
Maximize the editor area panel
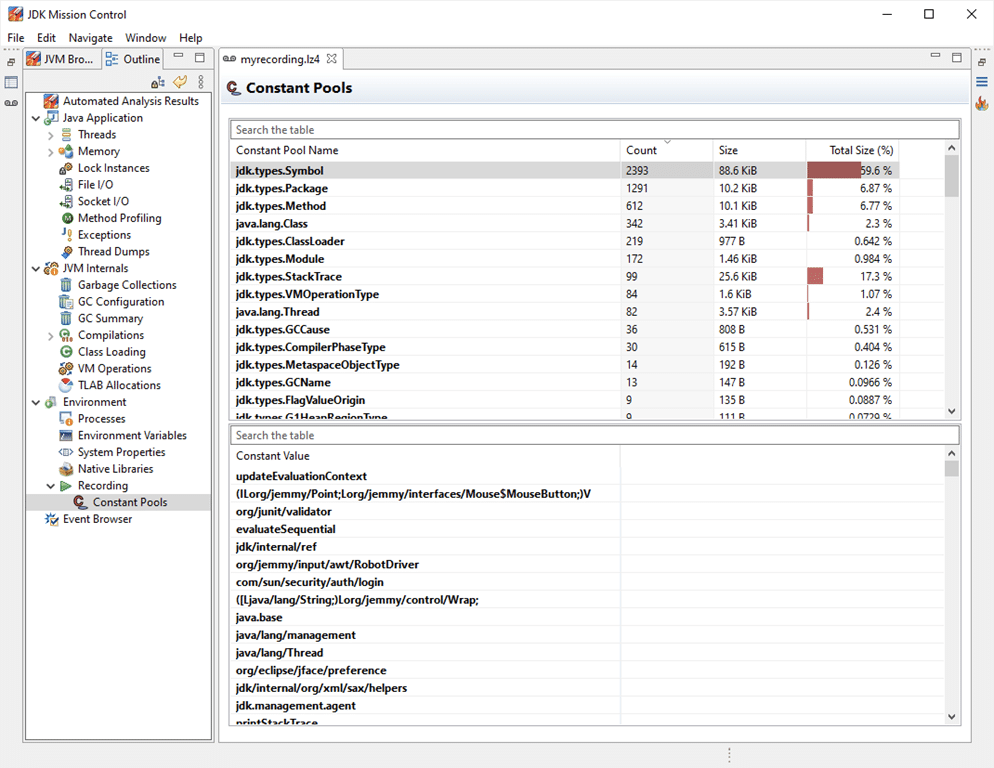pyautogui.click(x=957, y=57)
